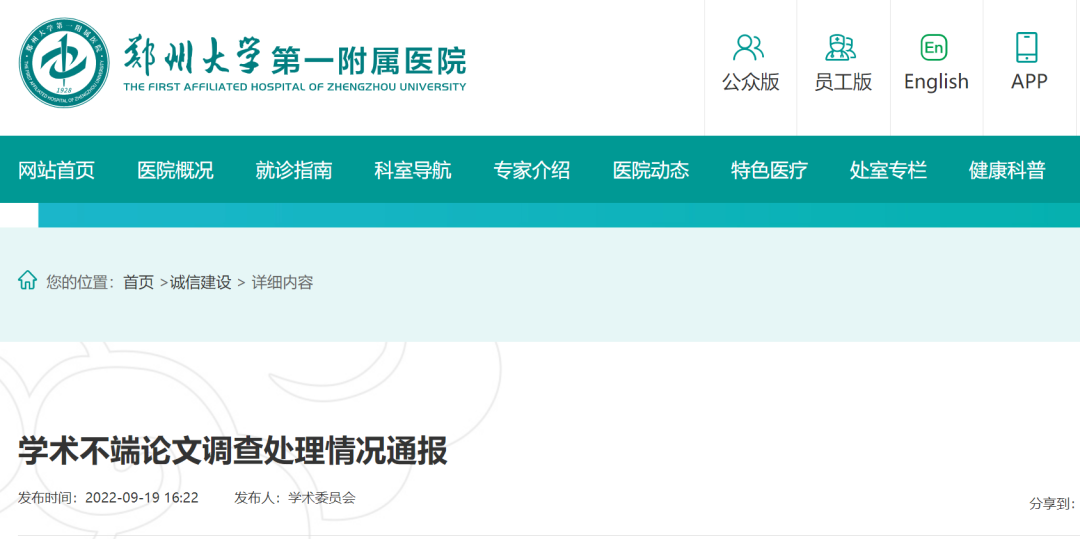Click the article title 学术不端论文调查处理情况通报
The width and height of the screenshot is (1080, 539).
click(233, 451)
